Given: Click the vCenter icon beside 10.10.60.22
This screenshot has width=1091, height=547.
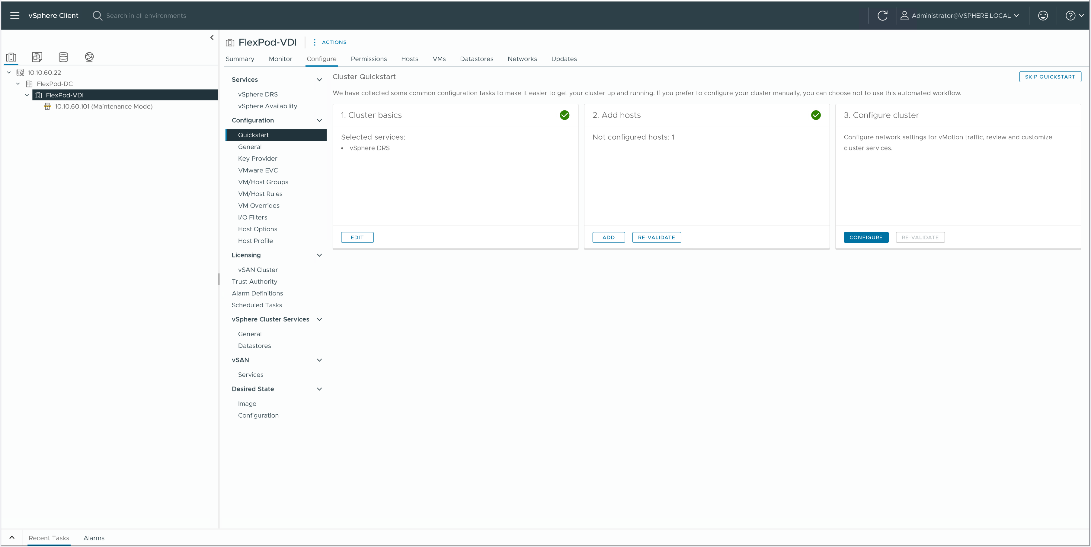Looking at the screenshot, I should point(20,72).
